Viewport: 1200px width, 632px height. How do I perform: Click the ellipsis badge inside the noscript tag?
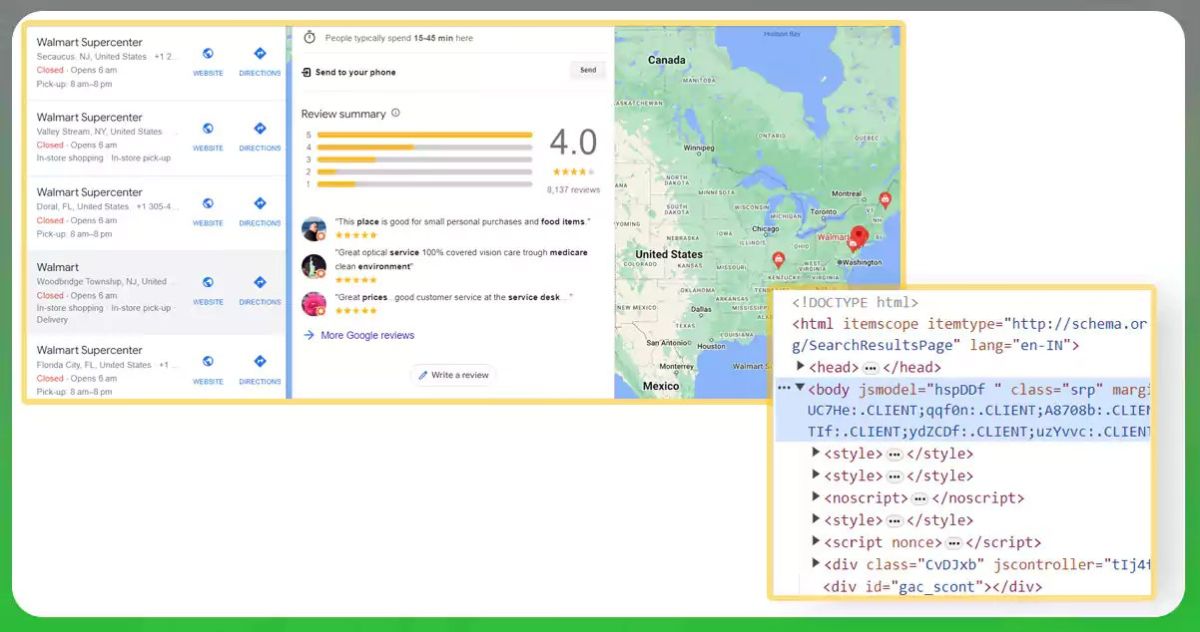click(x=920, y=498)
